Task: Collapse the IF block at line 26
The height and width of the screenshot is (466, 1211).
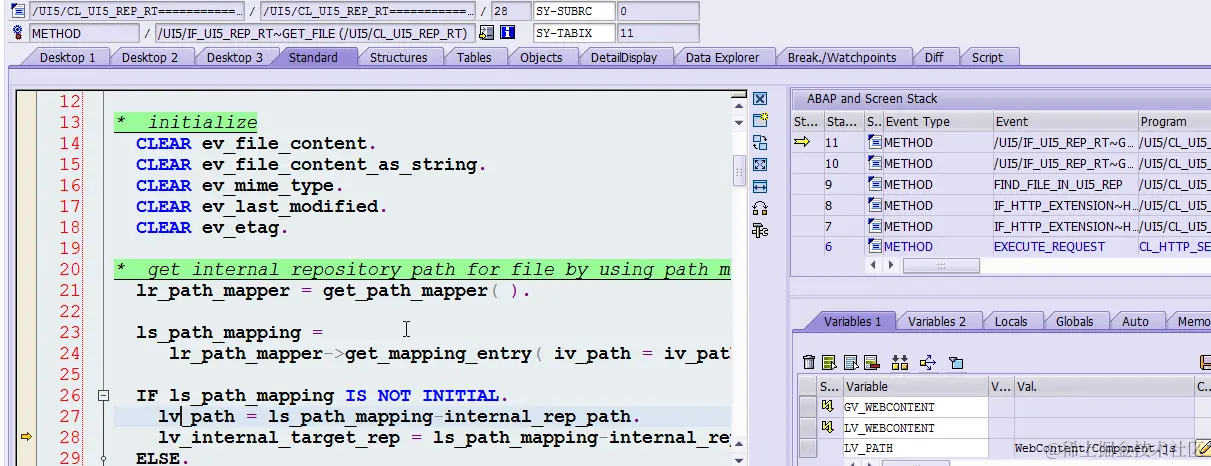Action: click(x=102, y=395)
